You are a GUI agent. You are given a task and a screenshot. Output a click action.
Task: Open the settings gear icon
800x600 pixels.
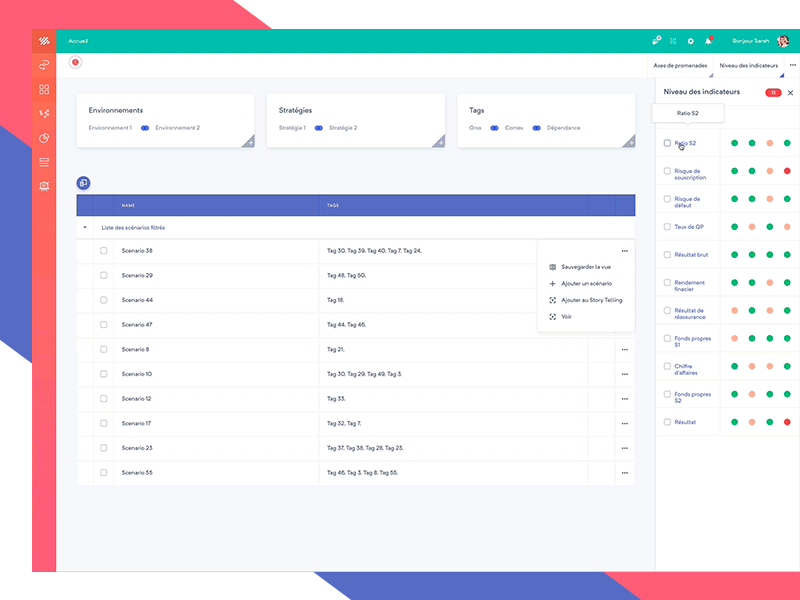(x=690, y=41)
